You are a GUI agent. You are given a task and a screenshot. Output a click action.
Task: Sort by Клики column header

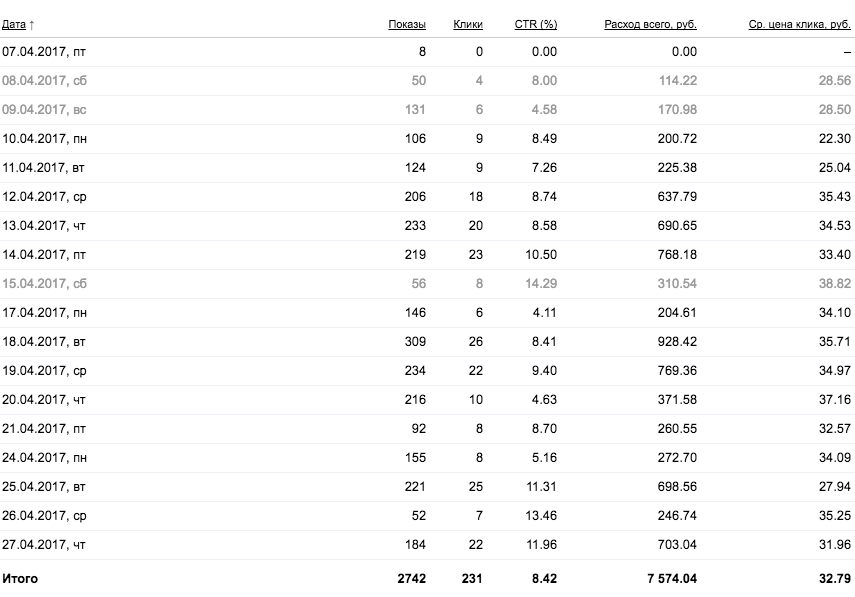[x=468, y=25]
